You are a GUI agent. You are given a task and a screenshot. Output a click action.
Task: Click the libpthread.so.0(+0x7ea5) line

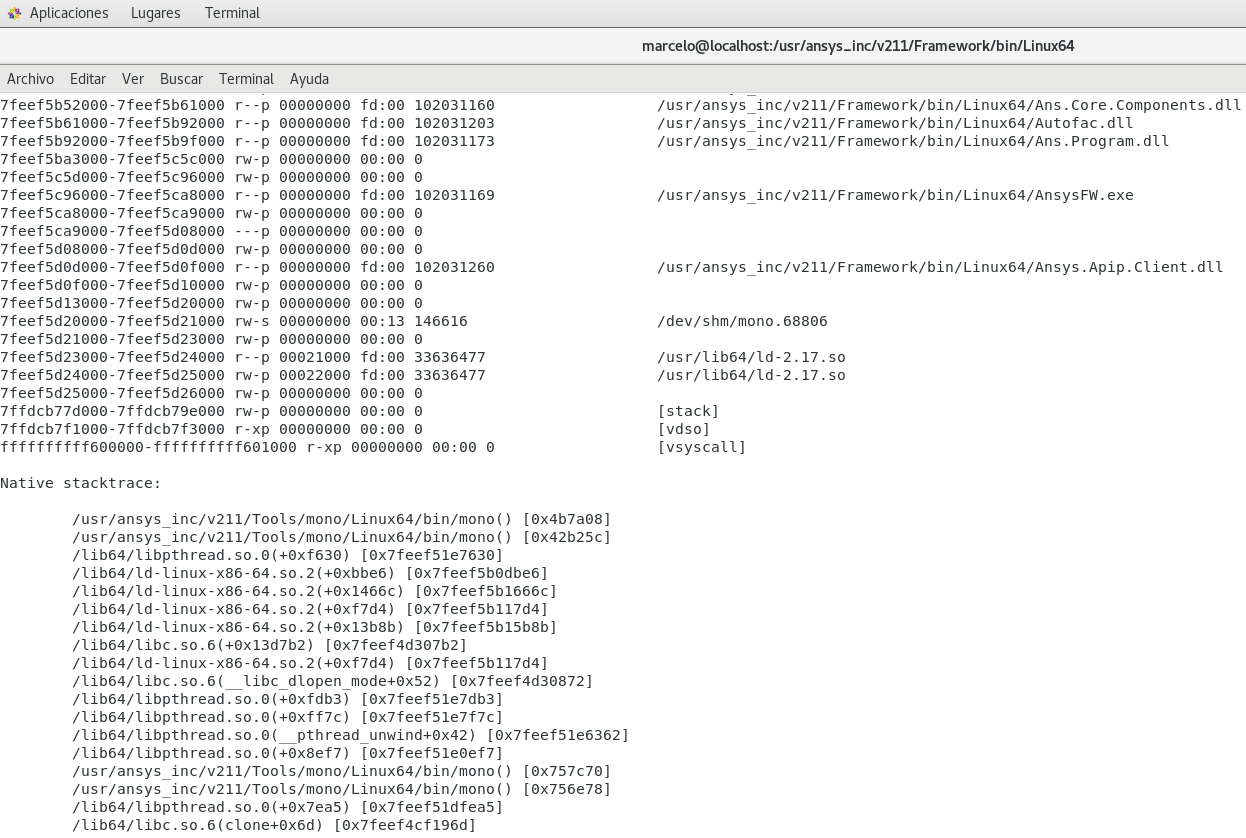(x=288, y=807)
